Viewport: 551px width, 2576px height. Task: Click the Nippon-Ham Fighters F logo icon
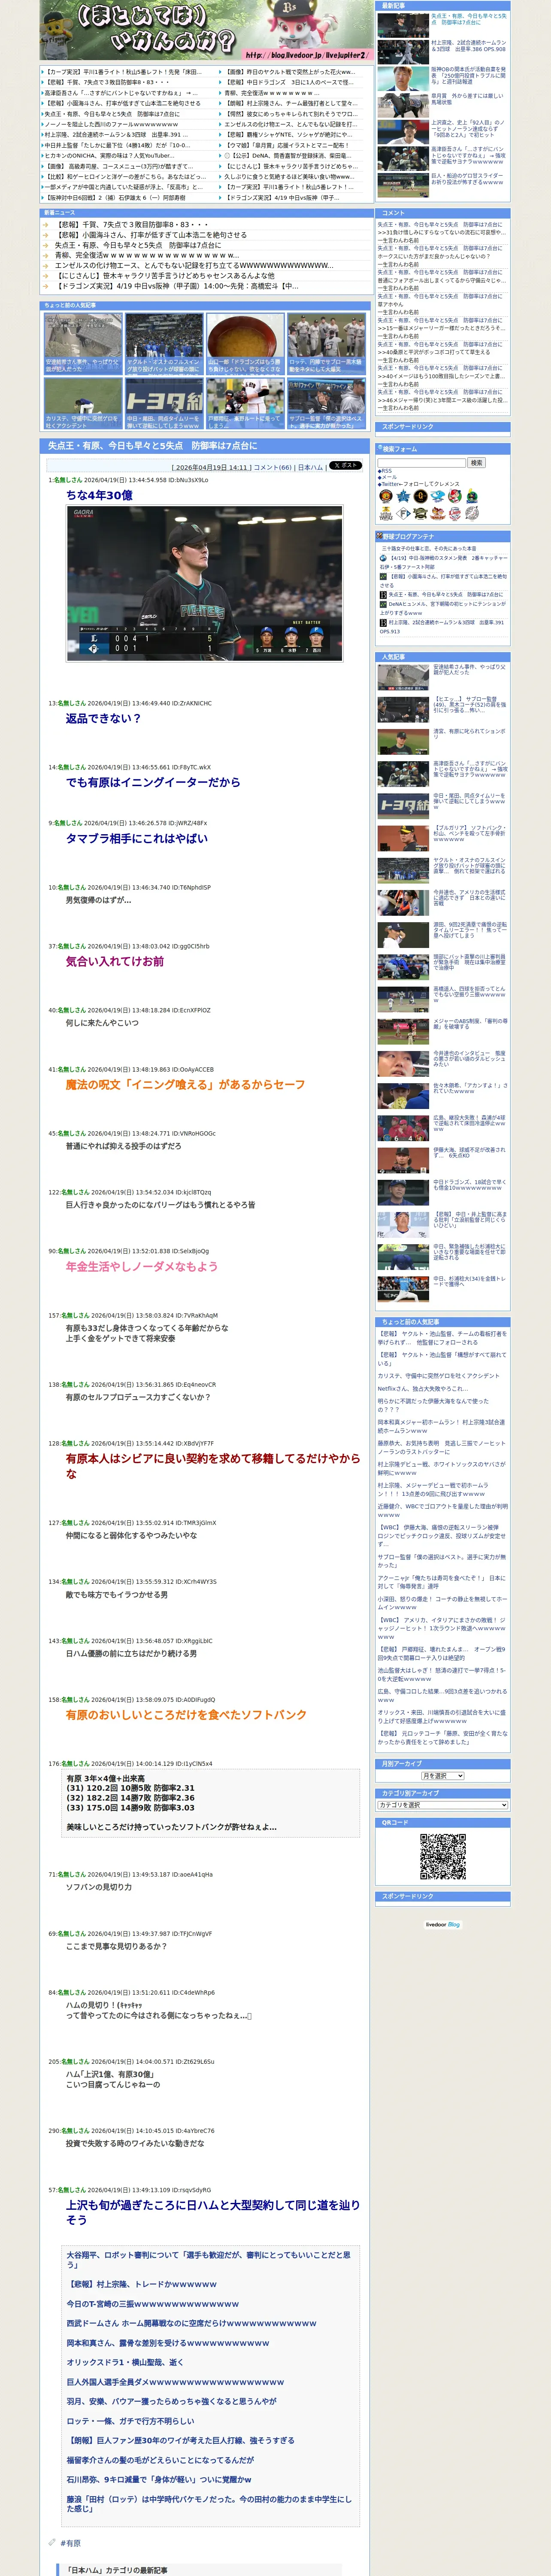[x=404, y=513]
